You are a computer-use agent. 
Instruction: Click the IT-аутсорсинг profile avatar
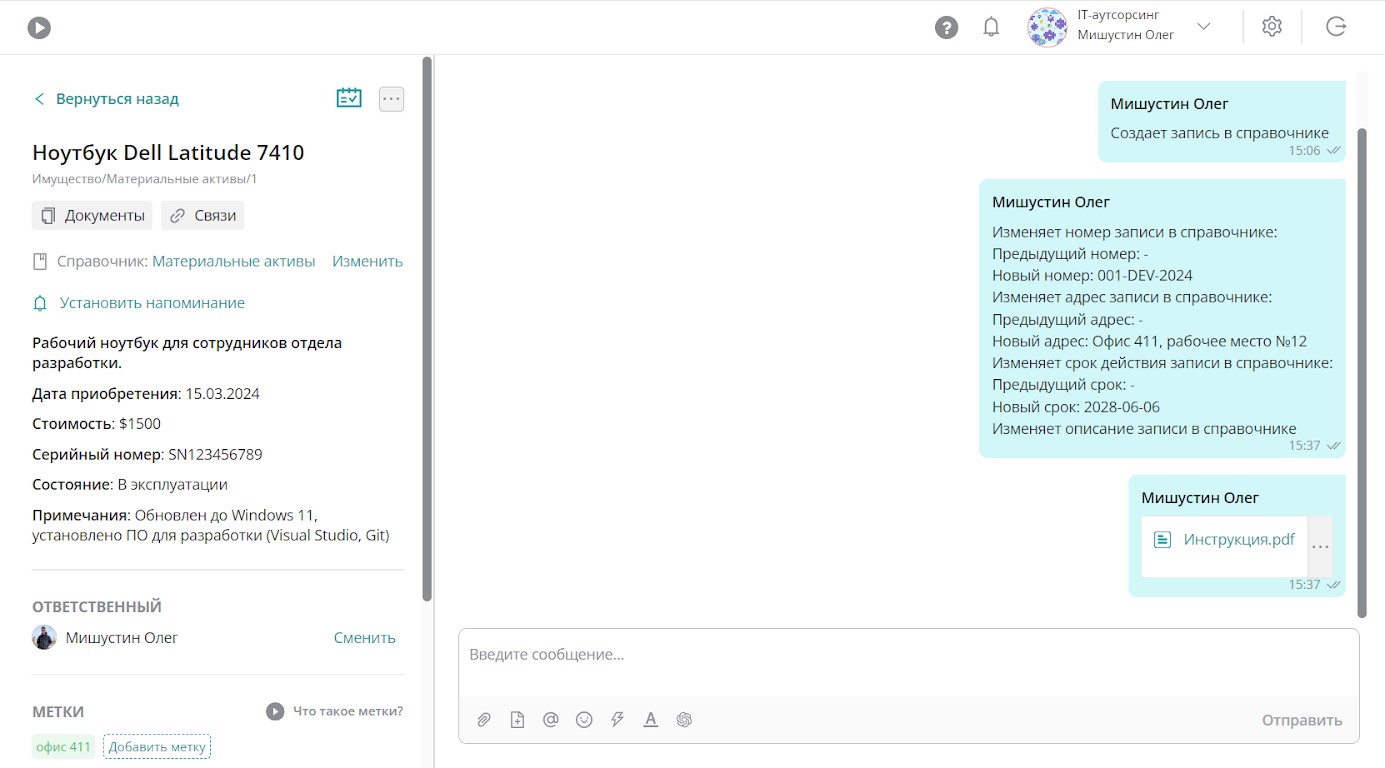point(1047,27)
